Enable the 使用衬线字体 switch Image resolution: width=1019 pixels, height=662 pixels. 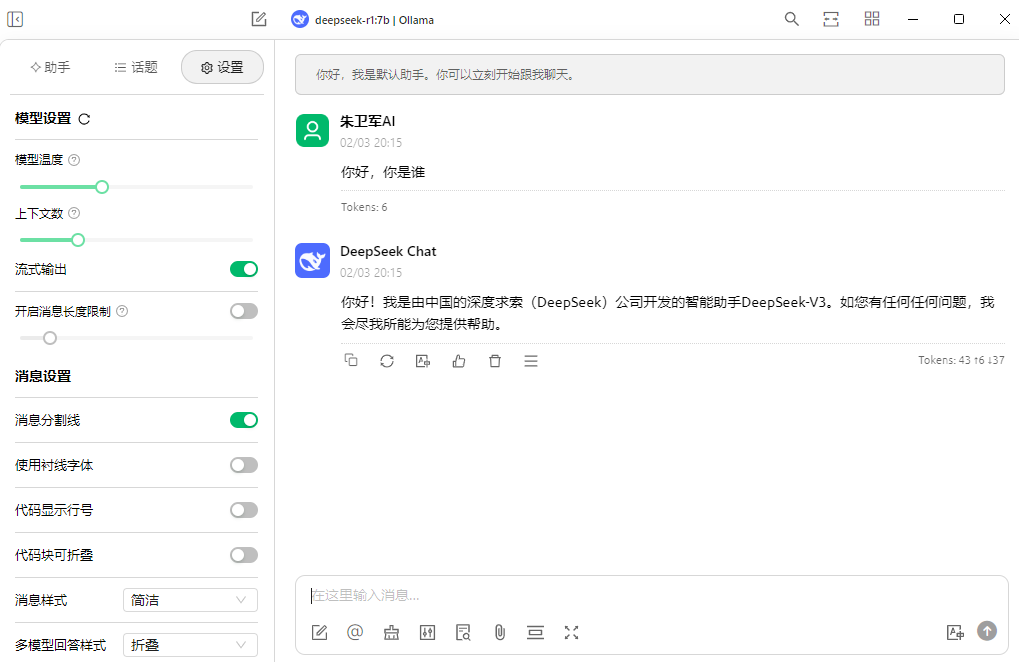click(x=244, y=465)
